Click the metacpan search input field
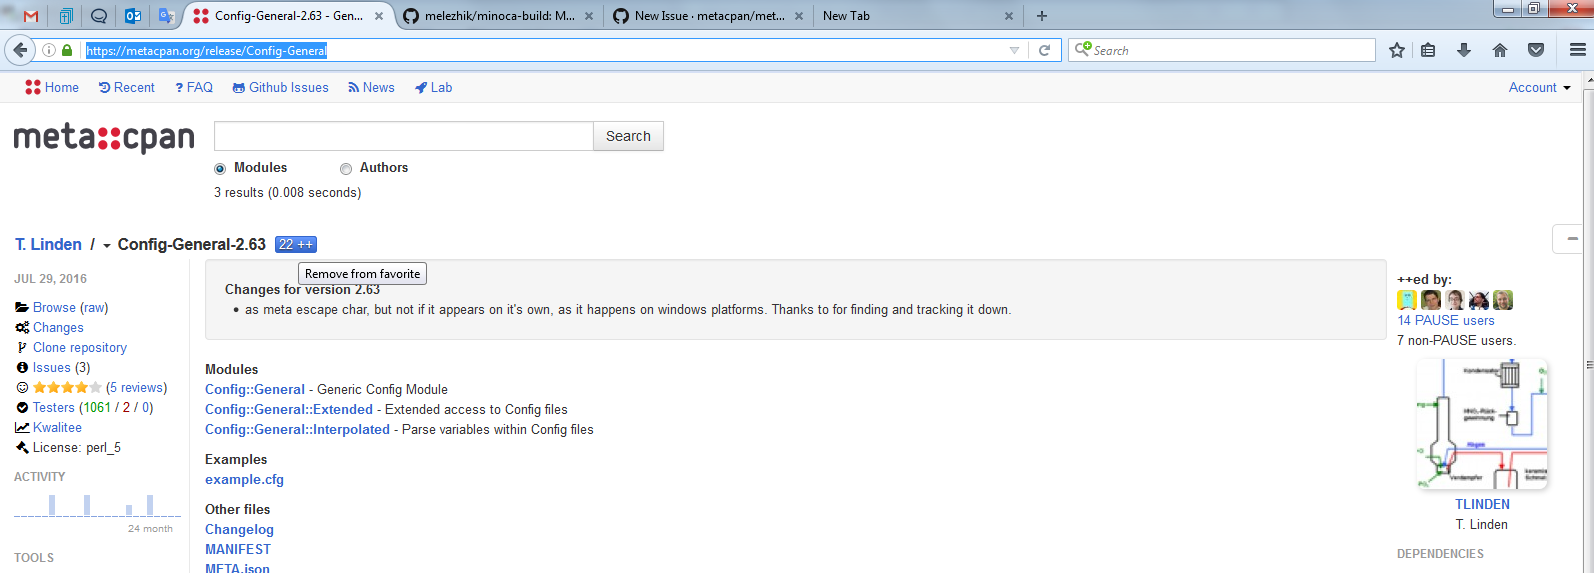Viewport: 1594px width, 573px height. pyautogui.click(x=403, y=136)
